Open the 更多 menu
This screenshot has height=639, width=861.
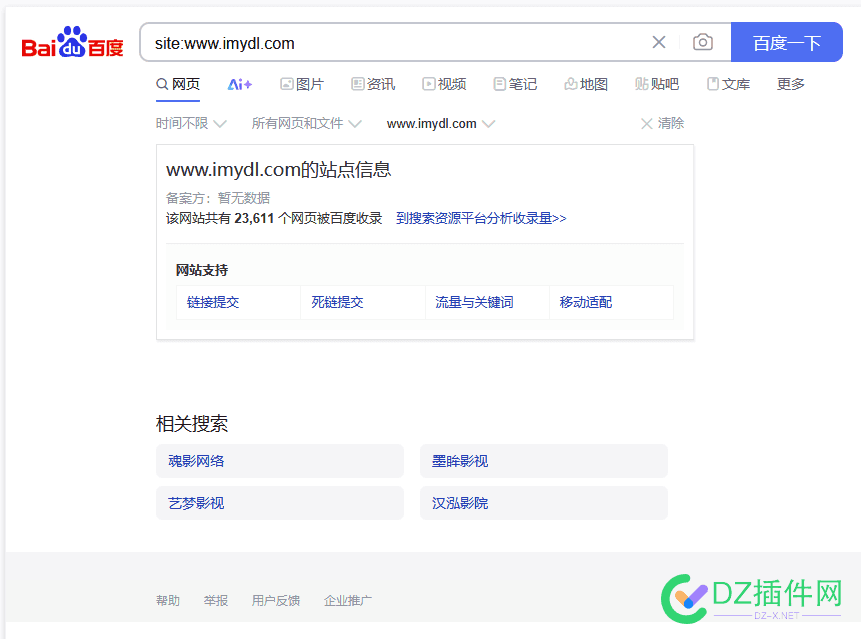(791, 84)
